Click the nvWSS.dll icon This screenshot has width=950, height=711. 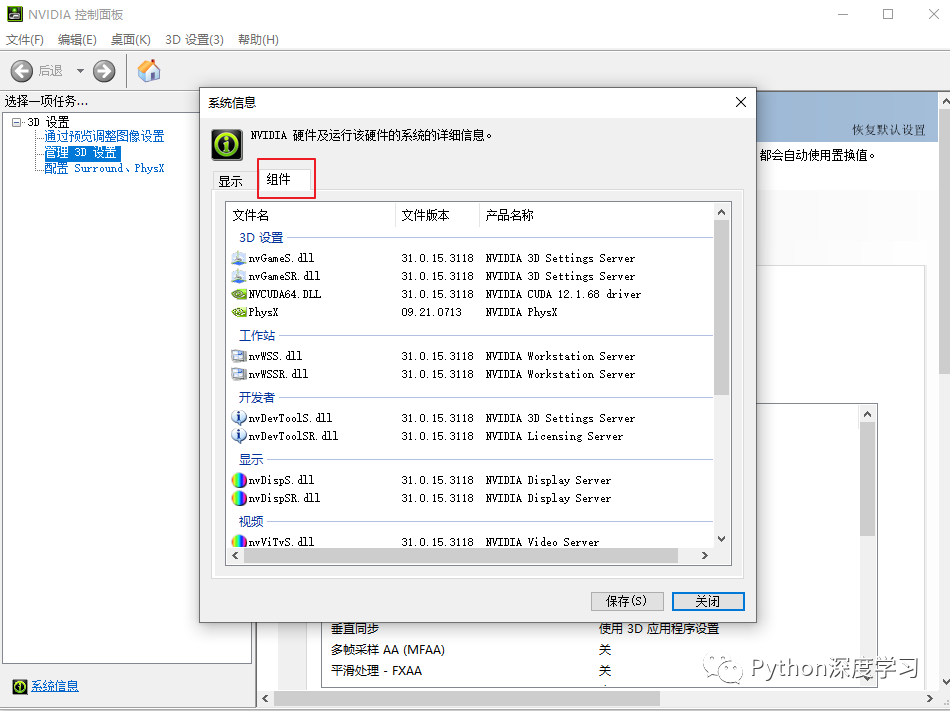coord(239,356)
